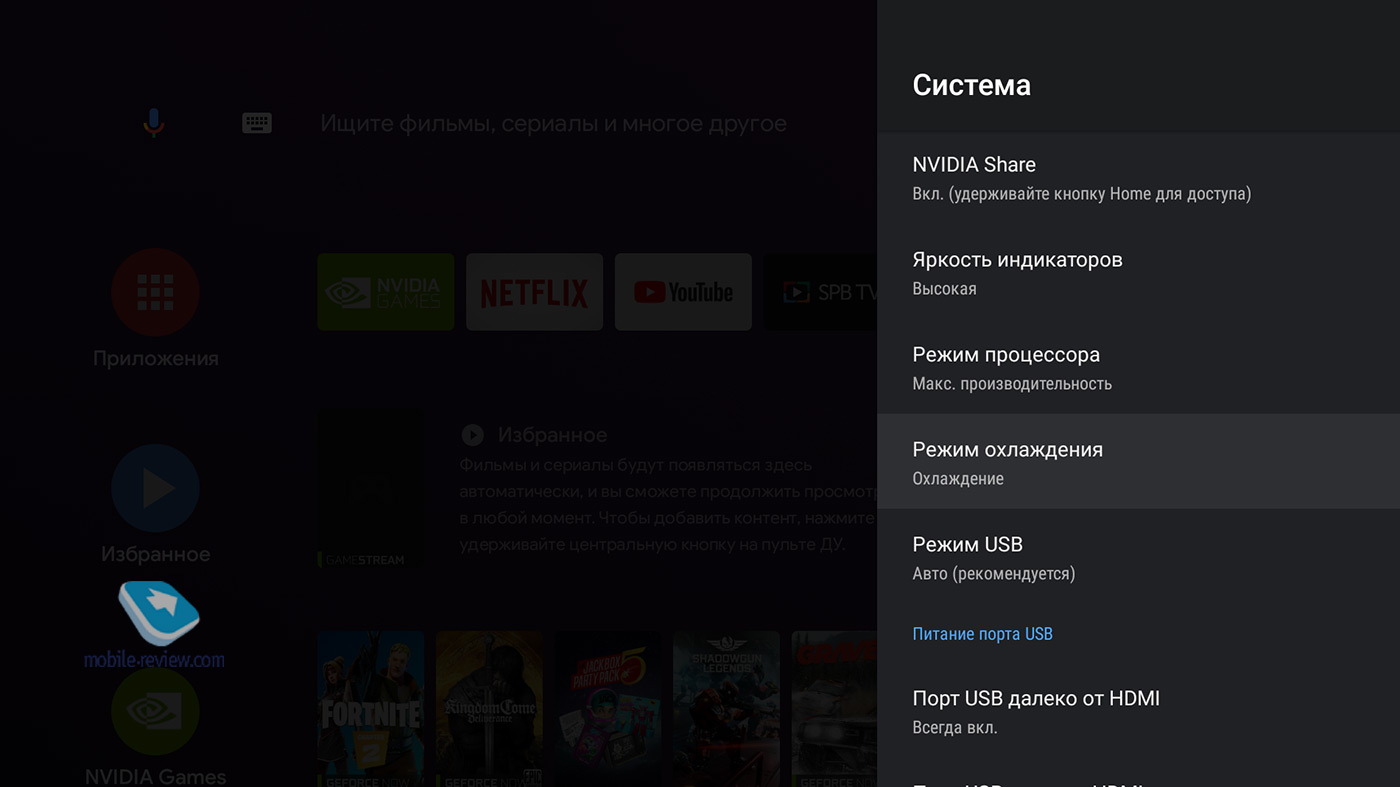Open the Jackbox Party Pack 5 cover
The height and width of the screenshot is (787, 1400).
pos(608,709)
